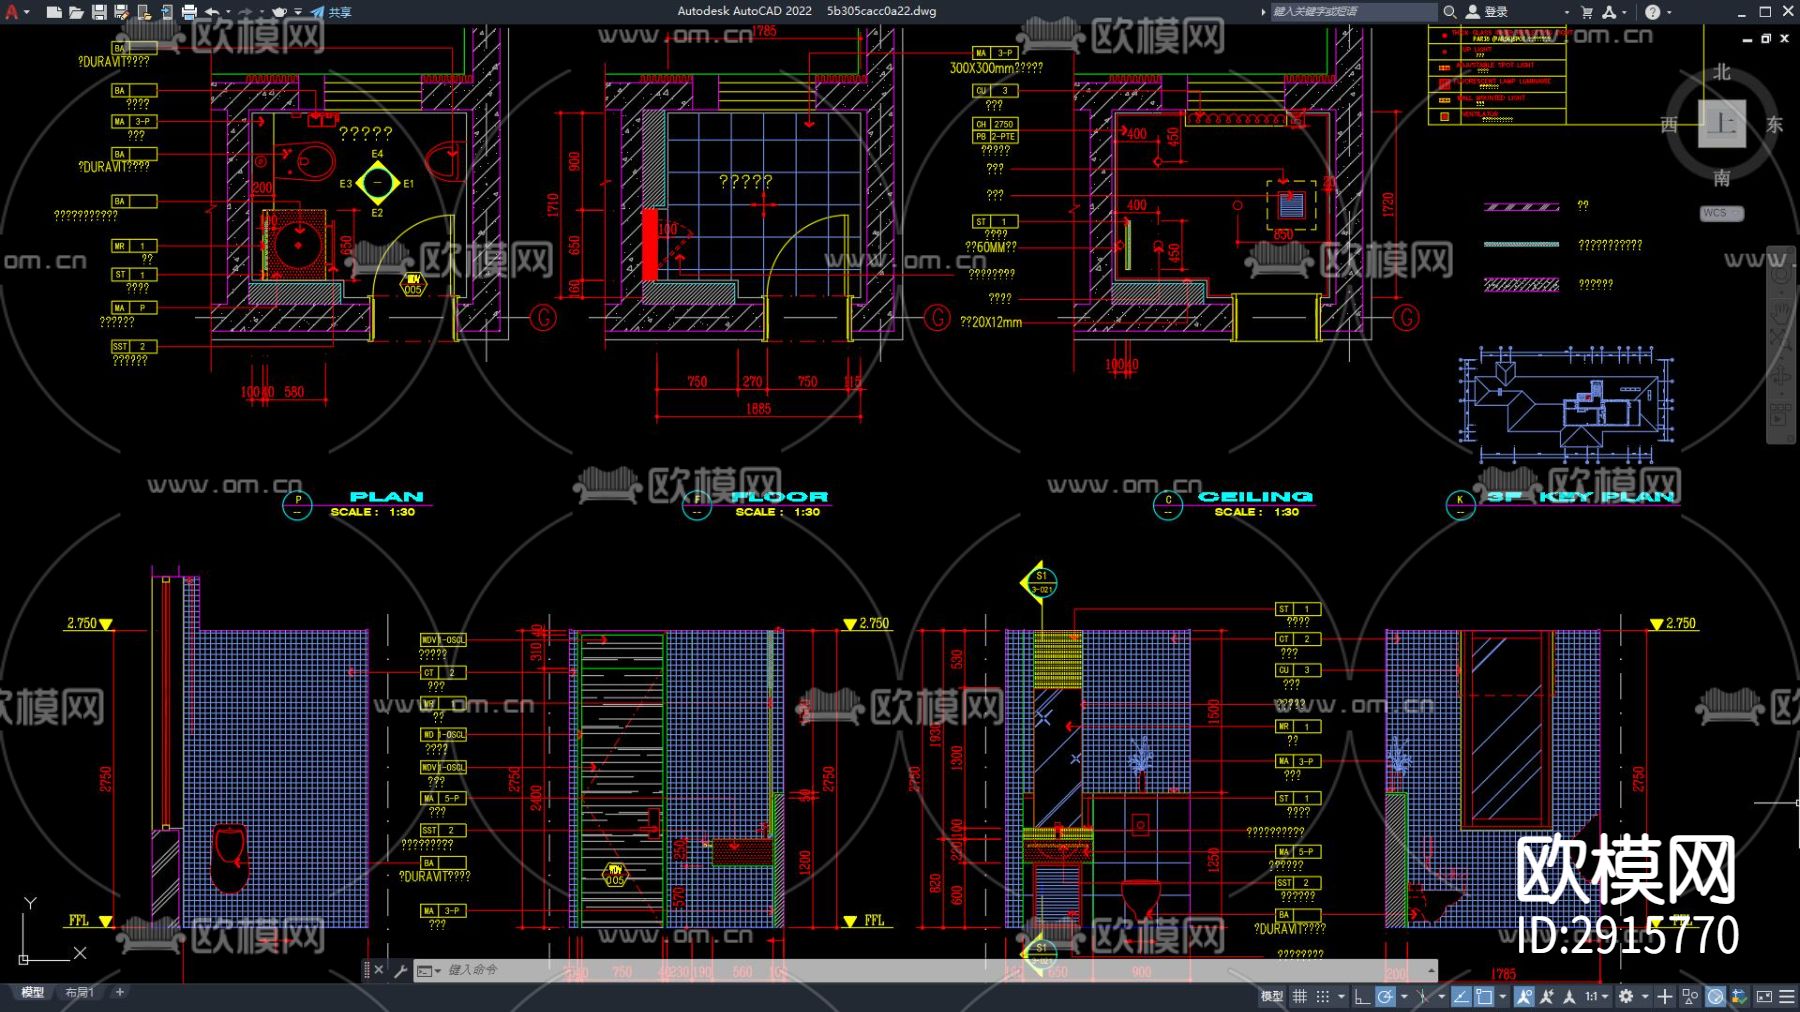The height and width of the screenshot is (1012, 1800).
Task: Select the 模型 model tab
Action: [x=33, y=992]
